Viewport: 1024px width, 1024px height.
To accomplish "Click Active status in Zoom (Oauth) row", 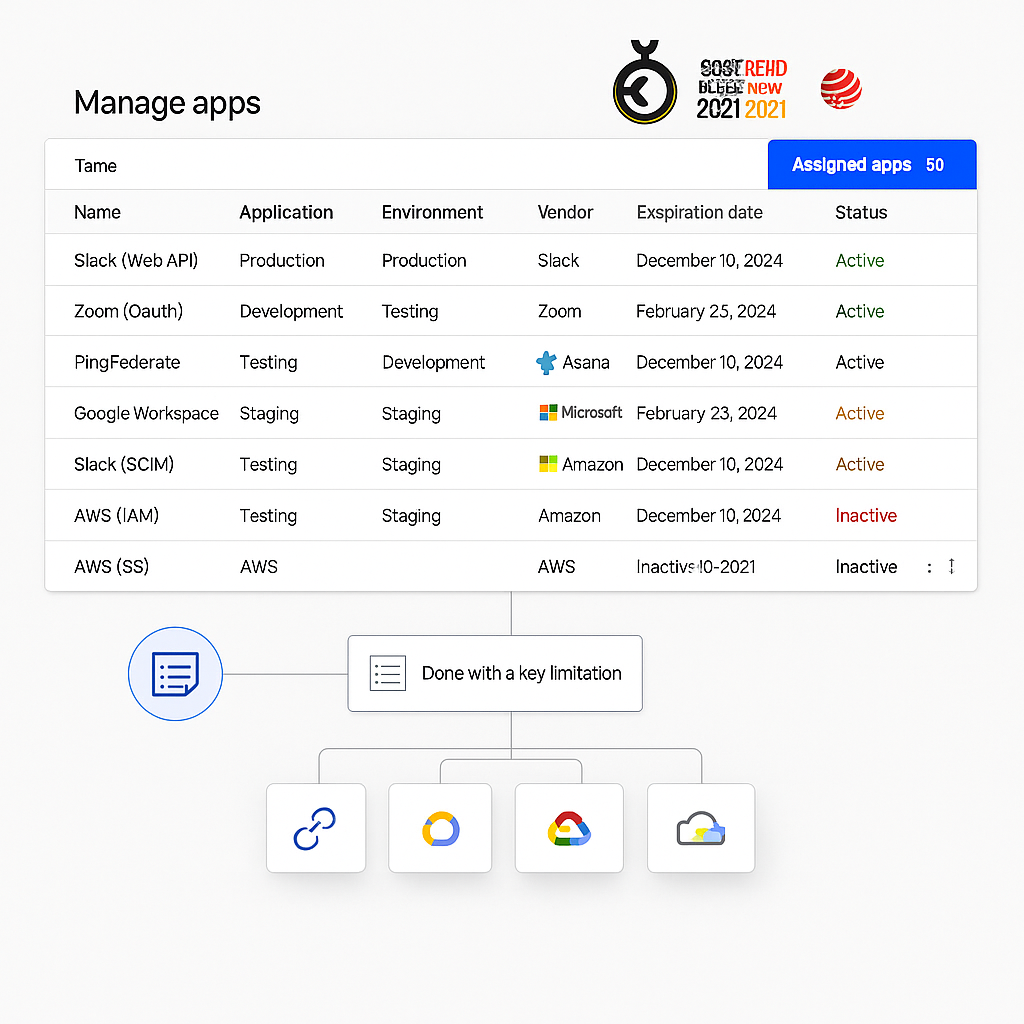I will 859,311.
